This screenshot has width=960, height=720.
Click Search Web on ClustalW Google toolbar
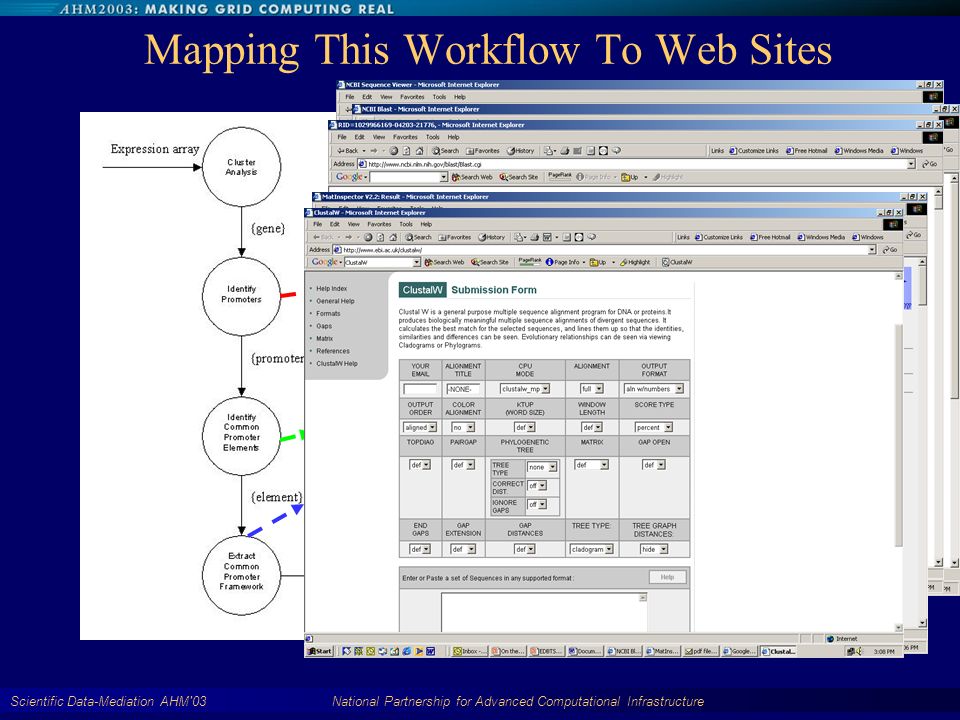click(444, 262)
